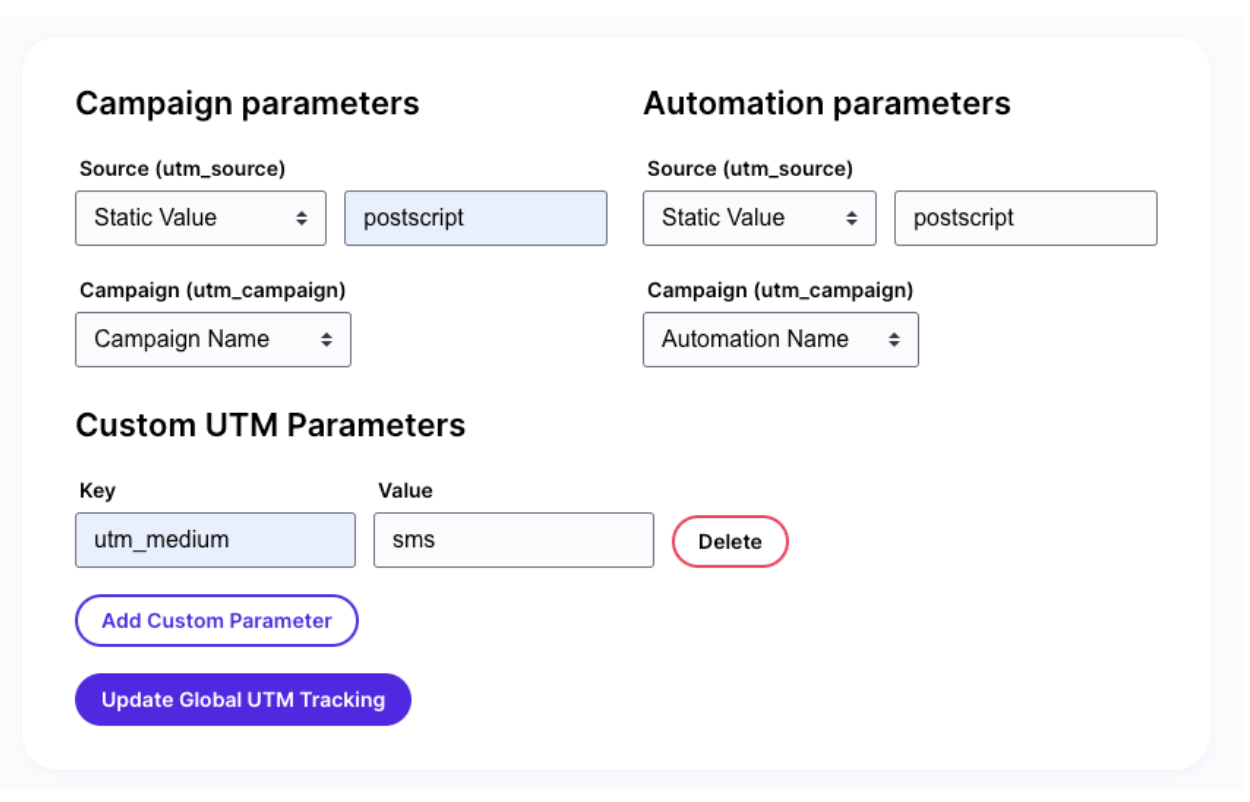Delete the utm_medium custom parameter
The height and width of the screenshot is (802, 1250).
pyautogui.click(x=730, y=541)
